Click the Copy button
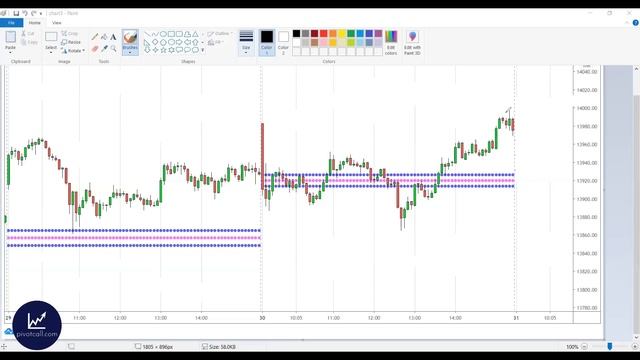This screenshot has width=640, height=360. 29,42
